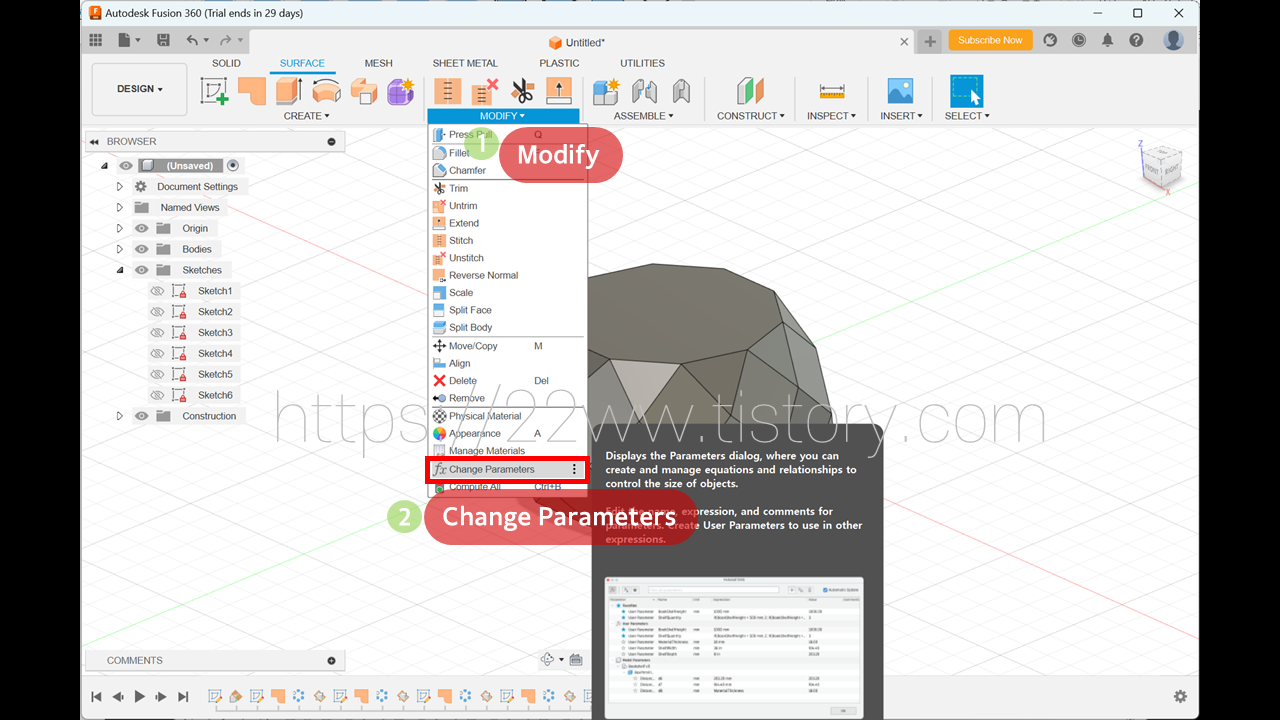1280x720 pixels.
Task: Switch to the MESH tab
Action: click(x=378, y=63)
